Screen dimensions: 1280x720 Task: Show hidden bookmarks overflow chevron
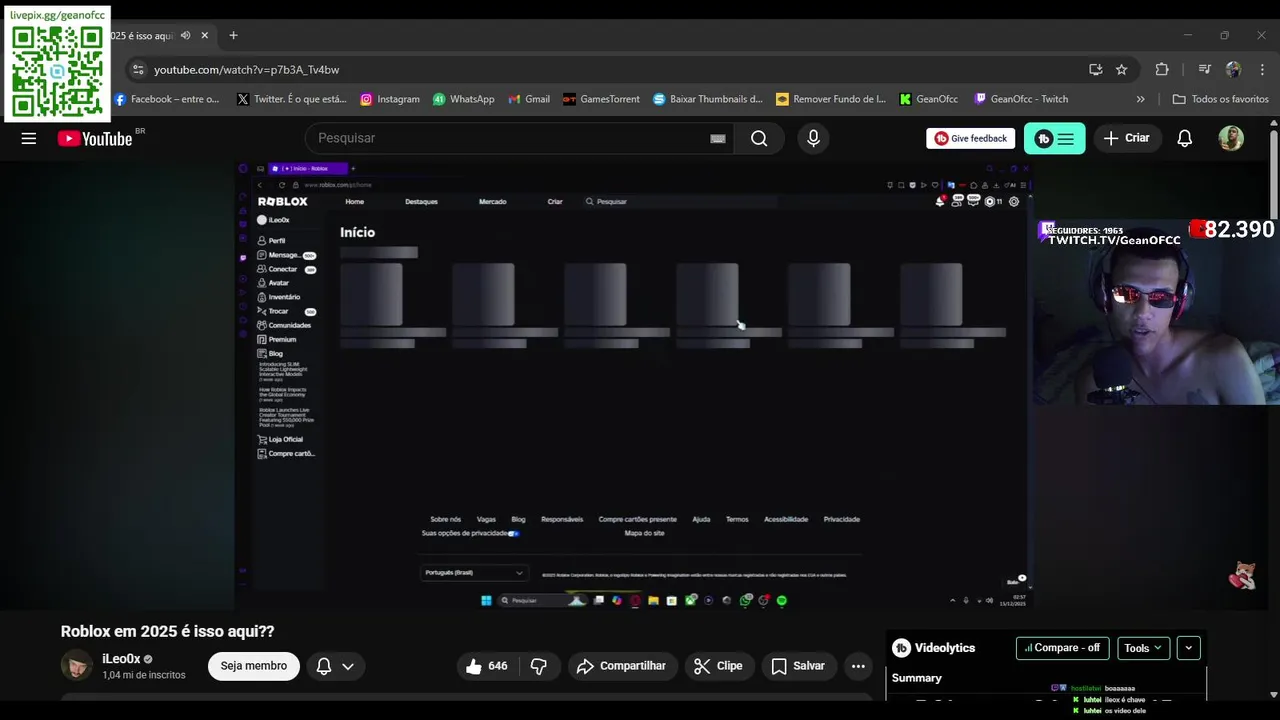coord(1140,99)
